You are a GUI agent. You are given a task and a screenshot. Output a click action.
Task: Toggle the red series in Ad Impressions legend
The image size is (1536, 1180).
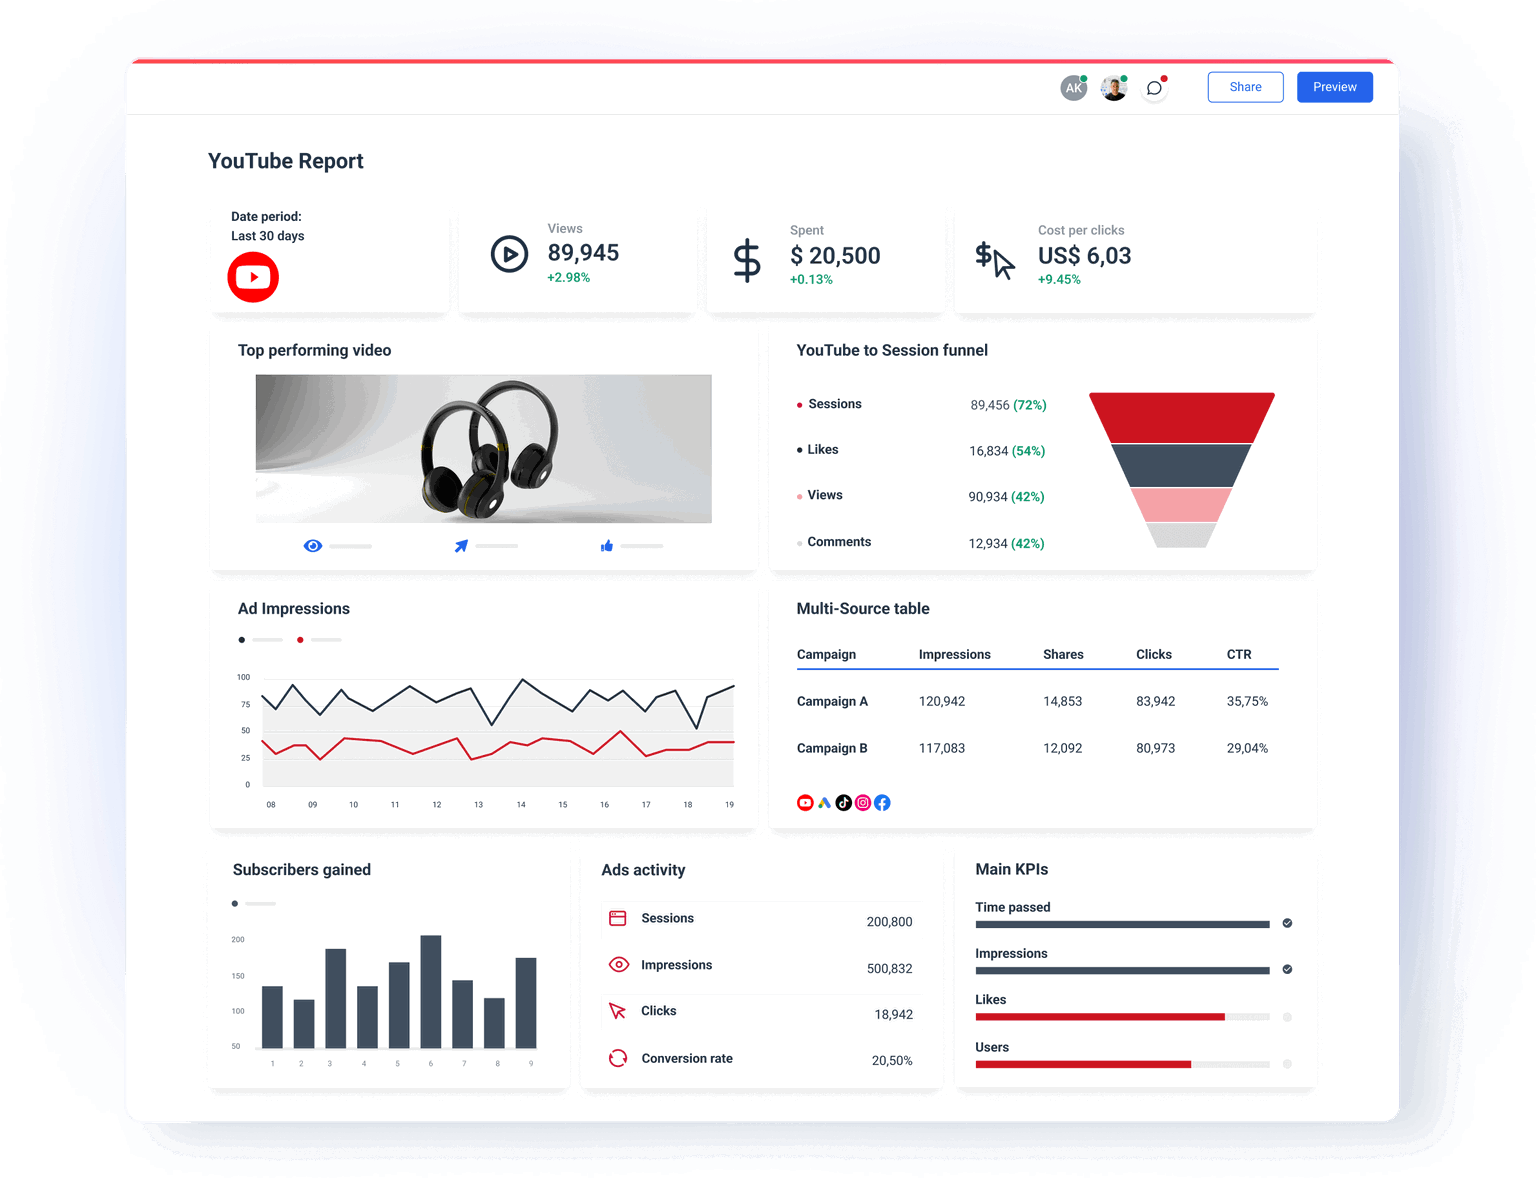300,639
